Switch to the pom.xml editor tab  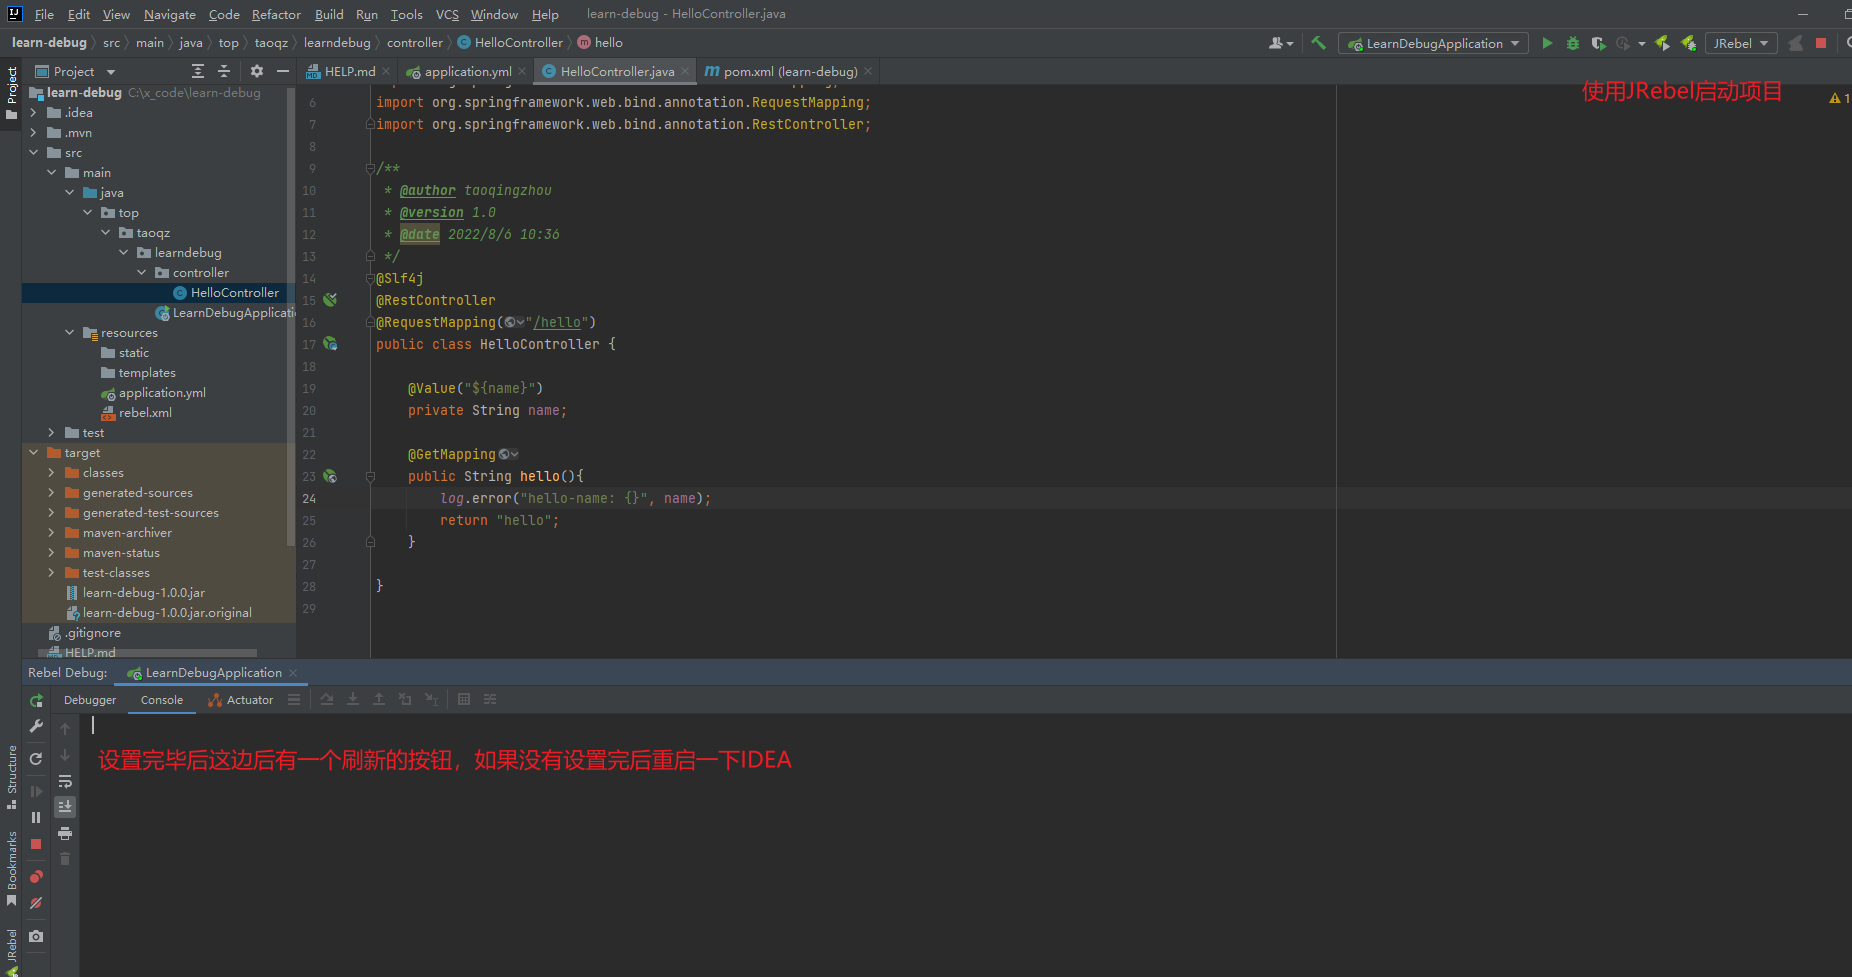790,71
